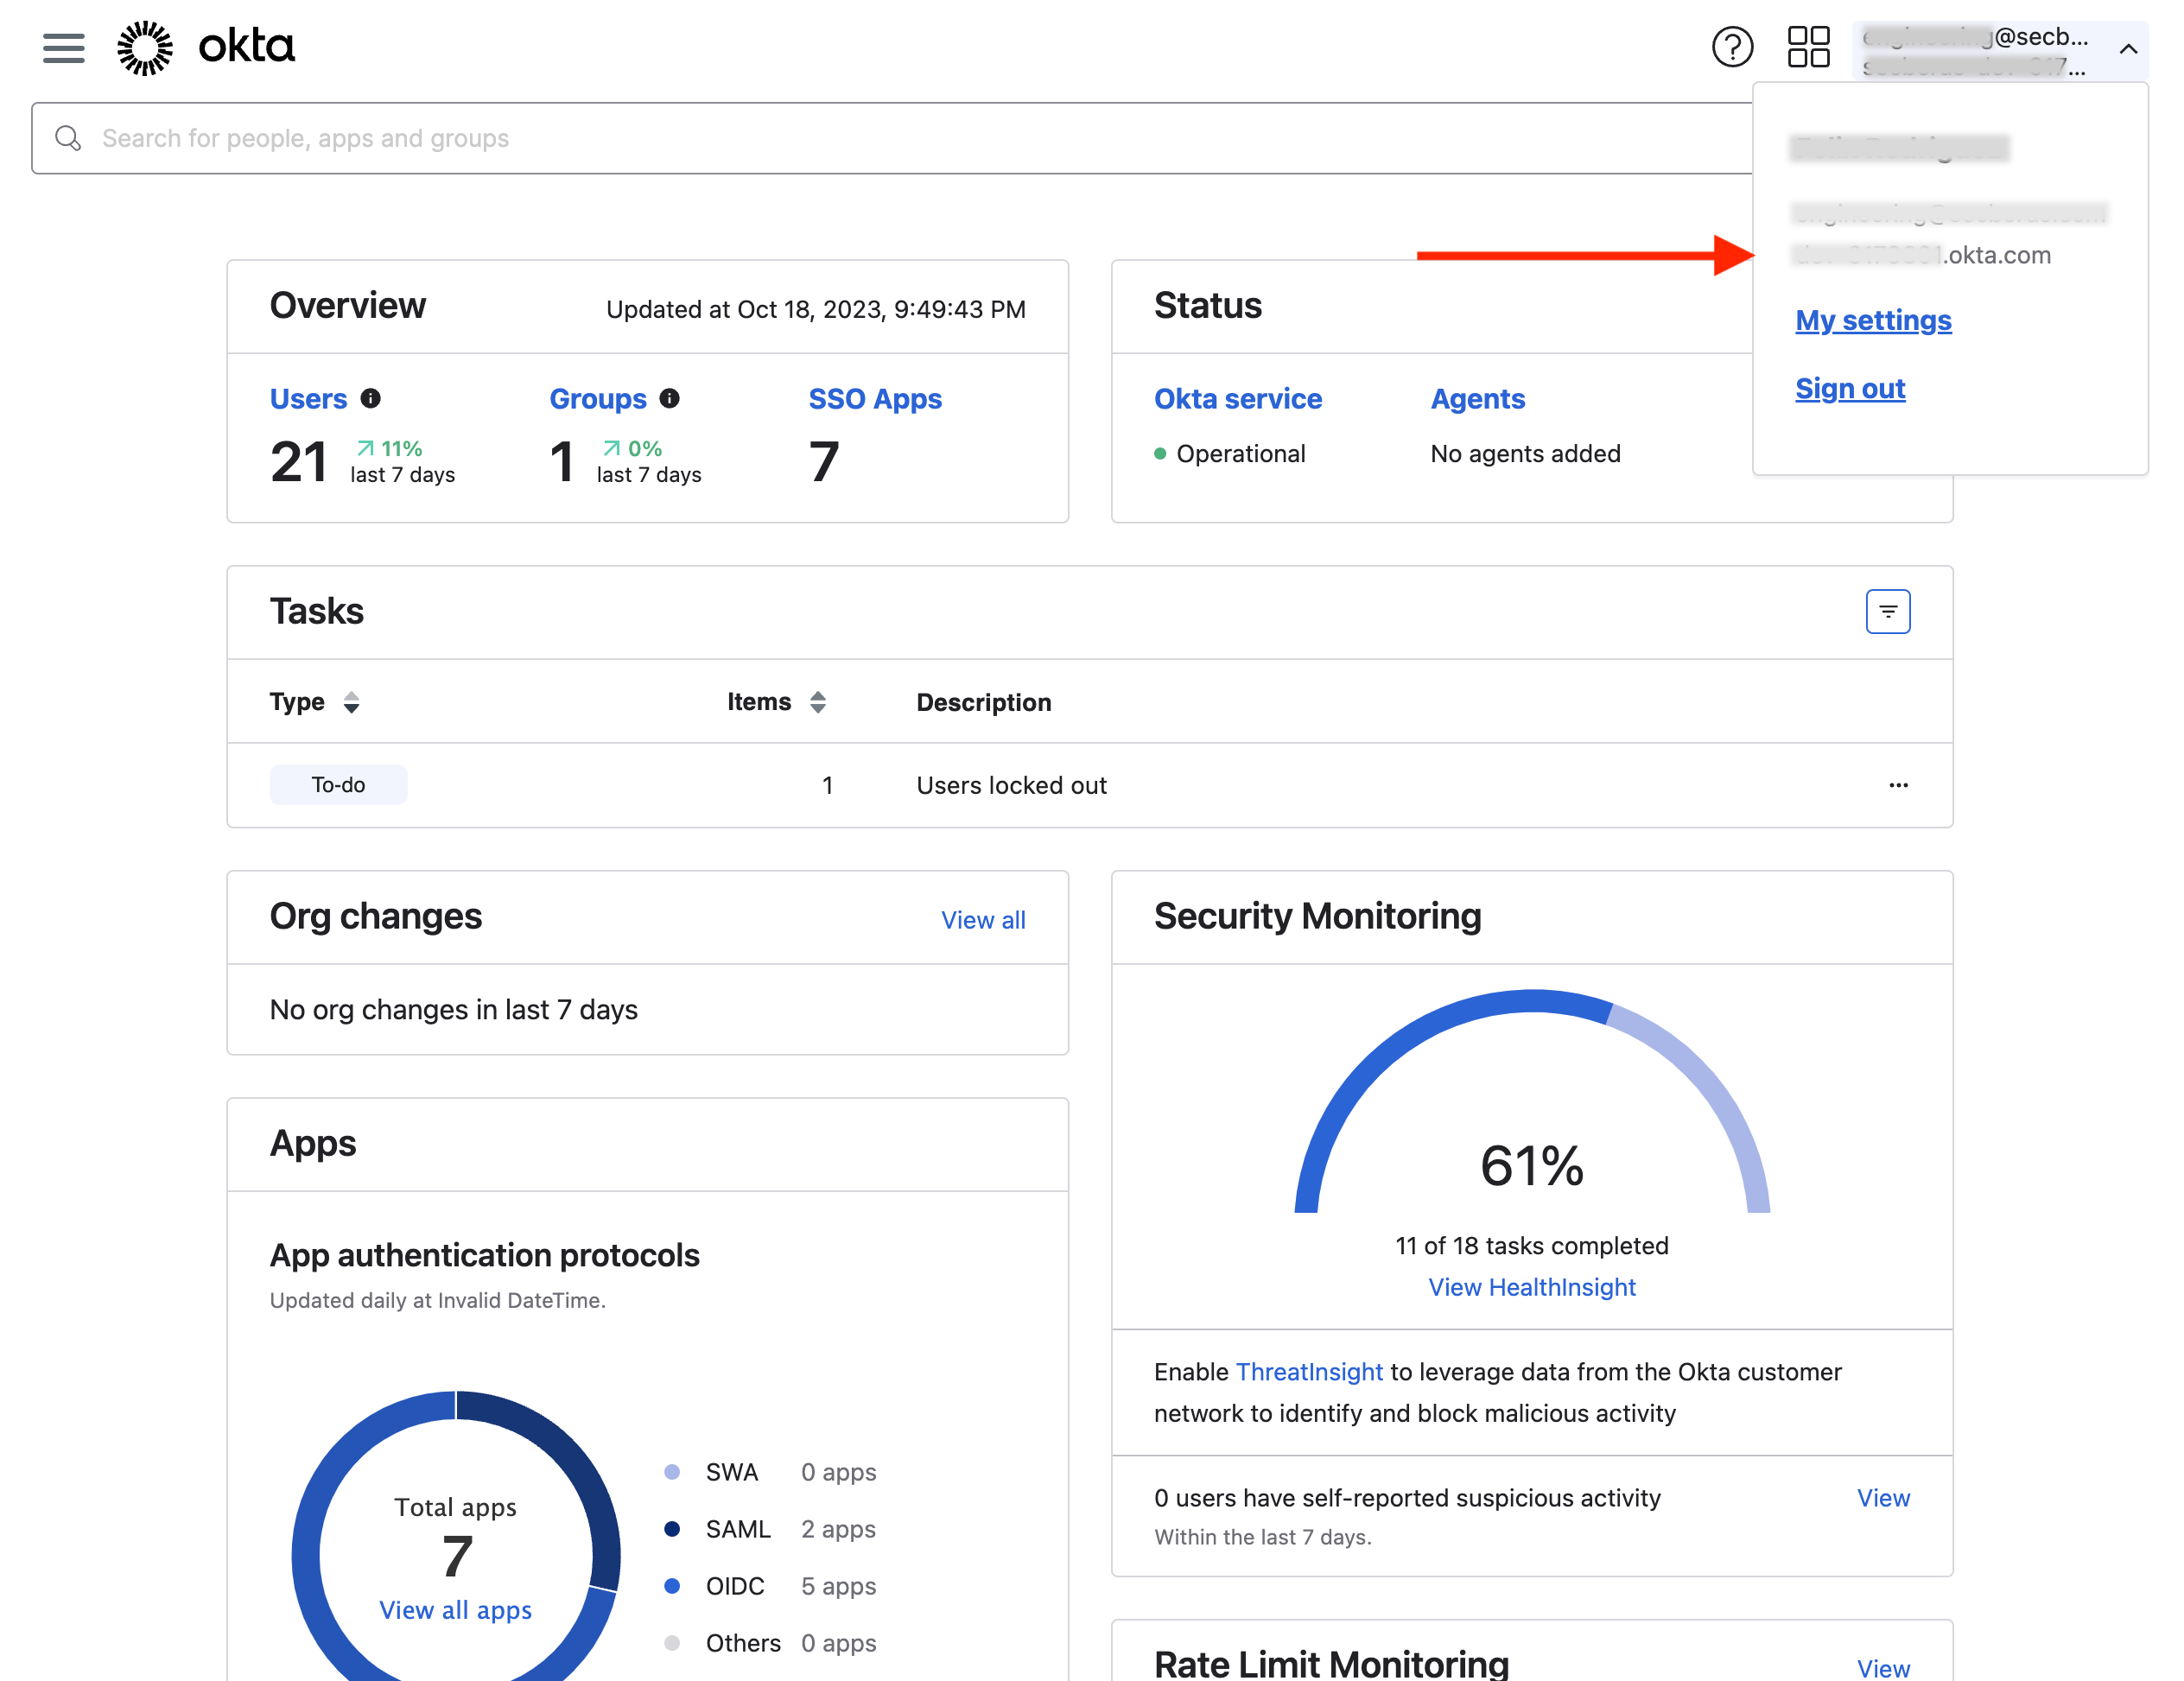This screenshot has width=2184, height=1681.
Task: Click the Groups 0% growth arrow
Action: click(612, 448)
